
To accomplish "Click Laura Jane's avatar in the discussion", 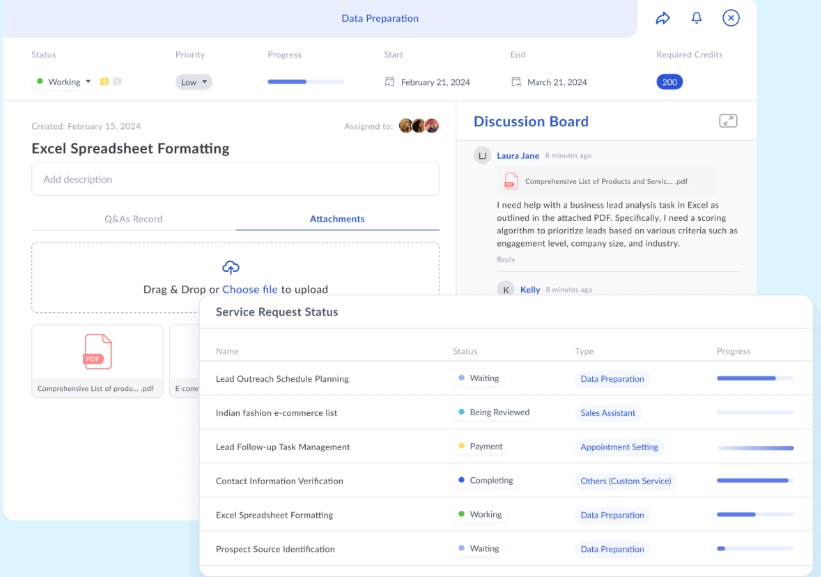I will (482, 156).
